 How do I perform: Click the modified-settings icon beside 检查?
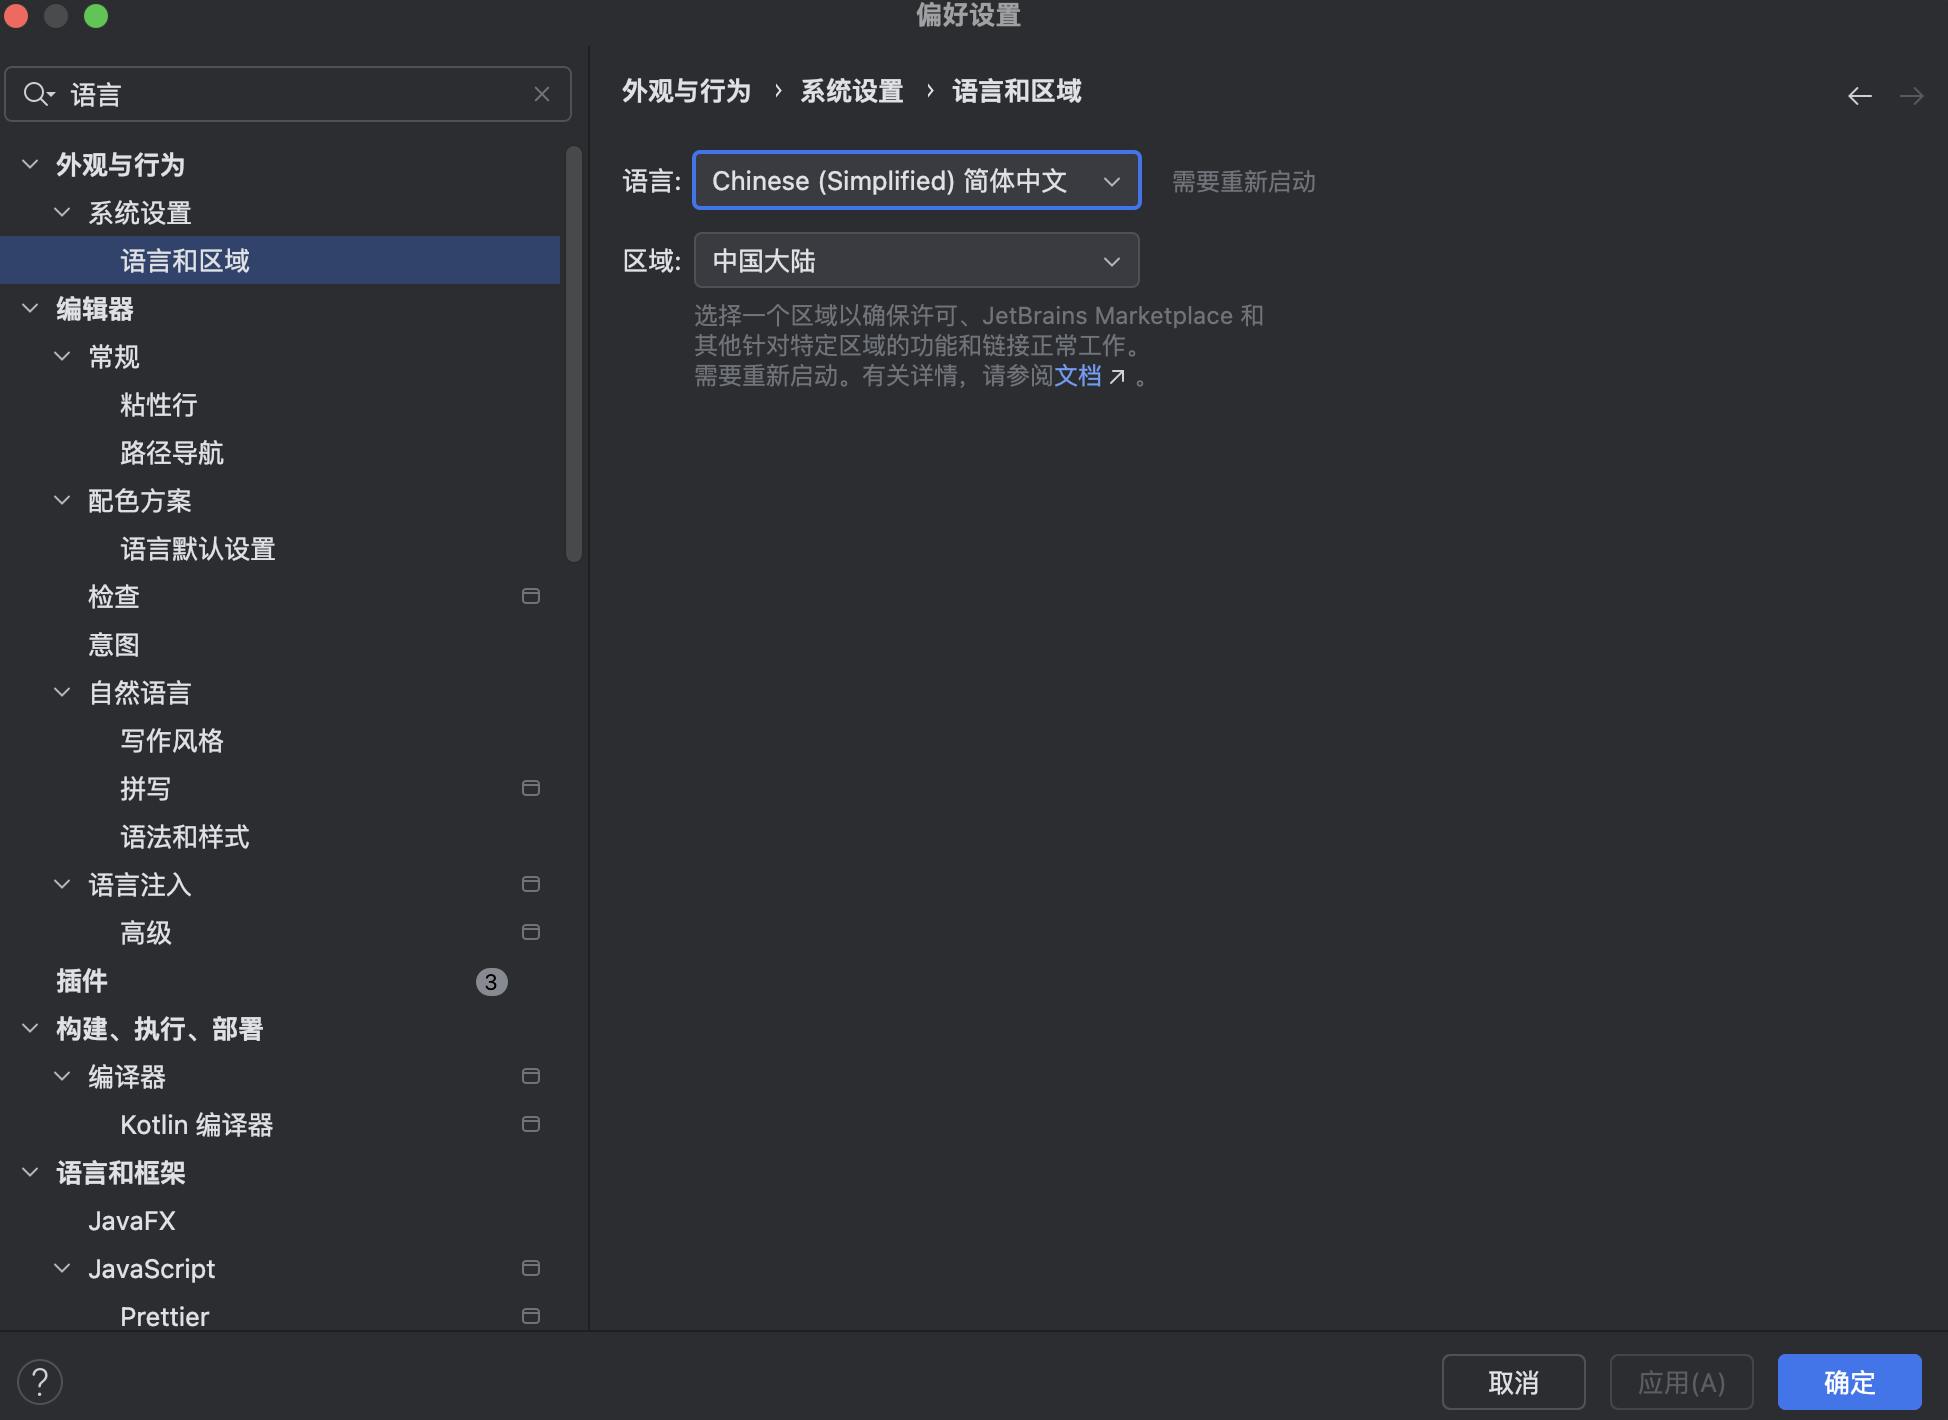(x=530, y=595)
